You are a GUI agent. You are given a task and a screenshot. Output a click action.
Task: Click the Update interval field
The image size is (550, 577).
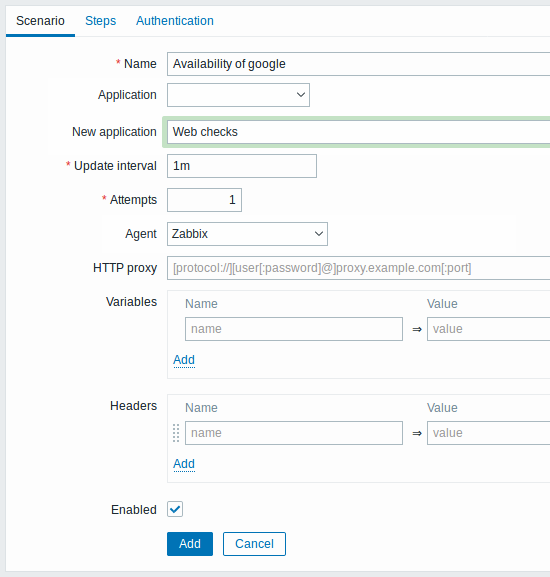point(242,166)
